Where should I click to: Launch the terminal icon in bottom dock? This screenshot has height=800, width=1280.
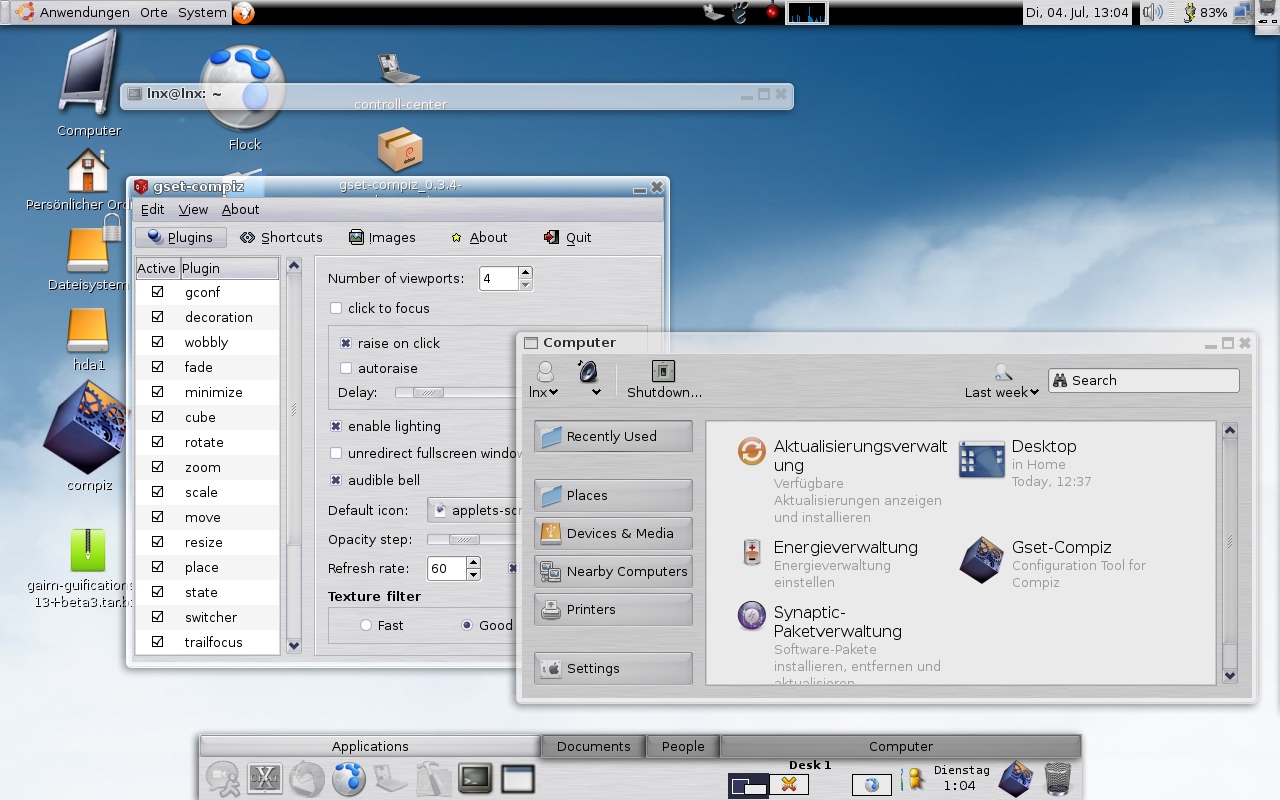click(x=475, y=778)
